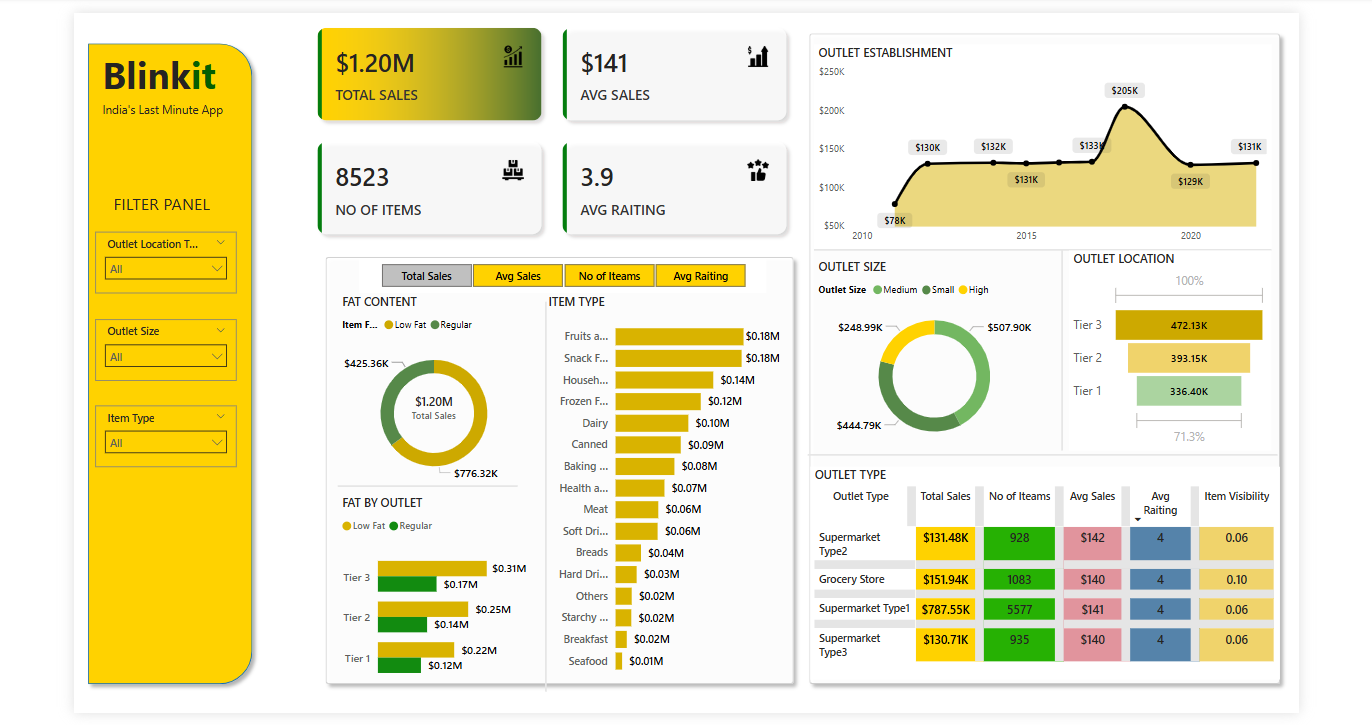Click the $205K peak data point
This screenshot has width=1372, height=725.
tap(1125, 106)
